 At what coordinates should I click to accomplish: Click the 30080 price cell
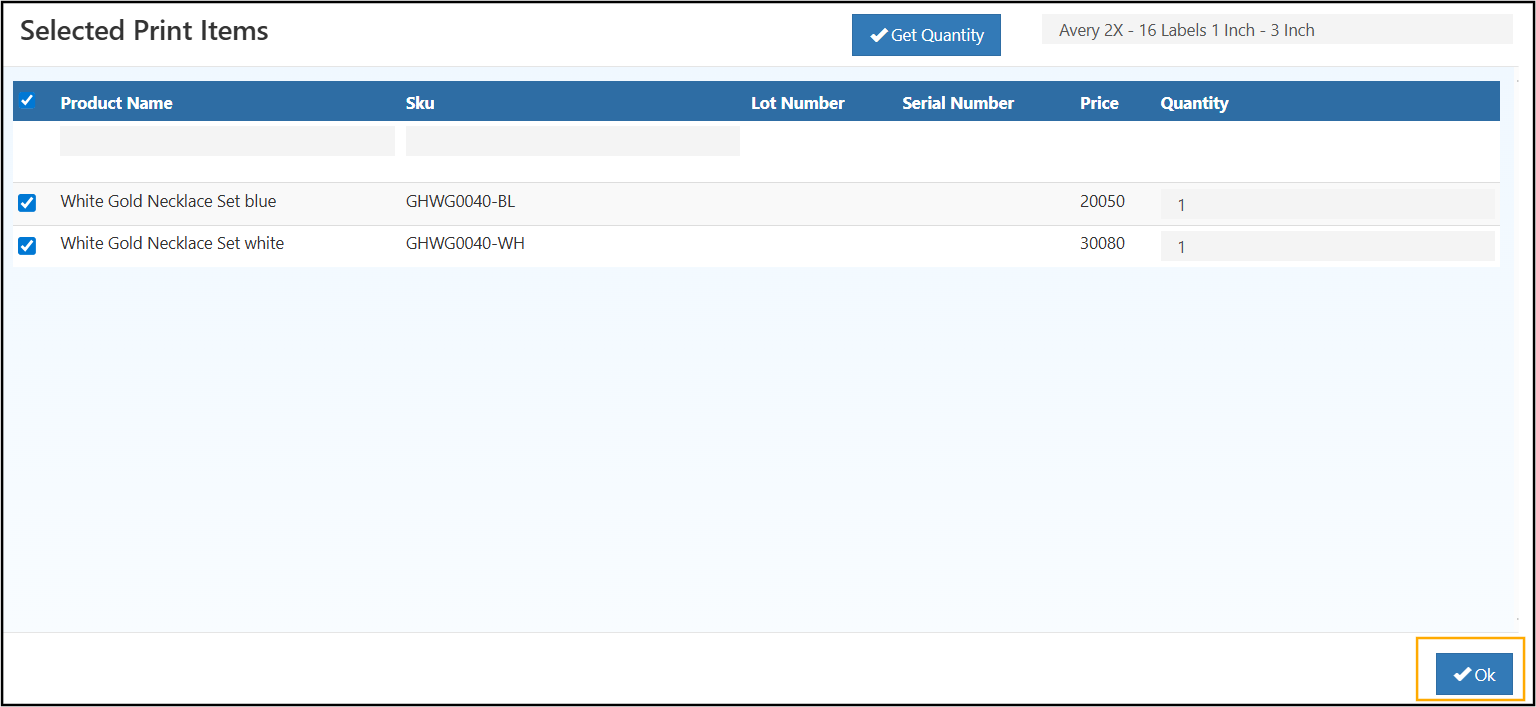coord(1102,243)
